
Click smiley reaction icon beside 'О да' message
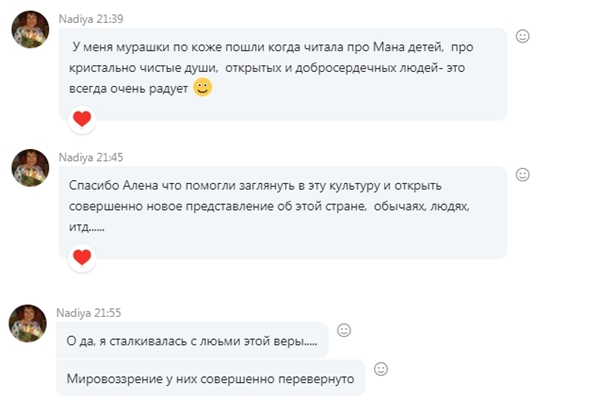pos(344,329)
